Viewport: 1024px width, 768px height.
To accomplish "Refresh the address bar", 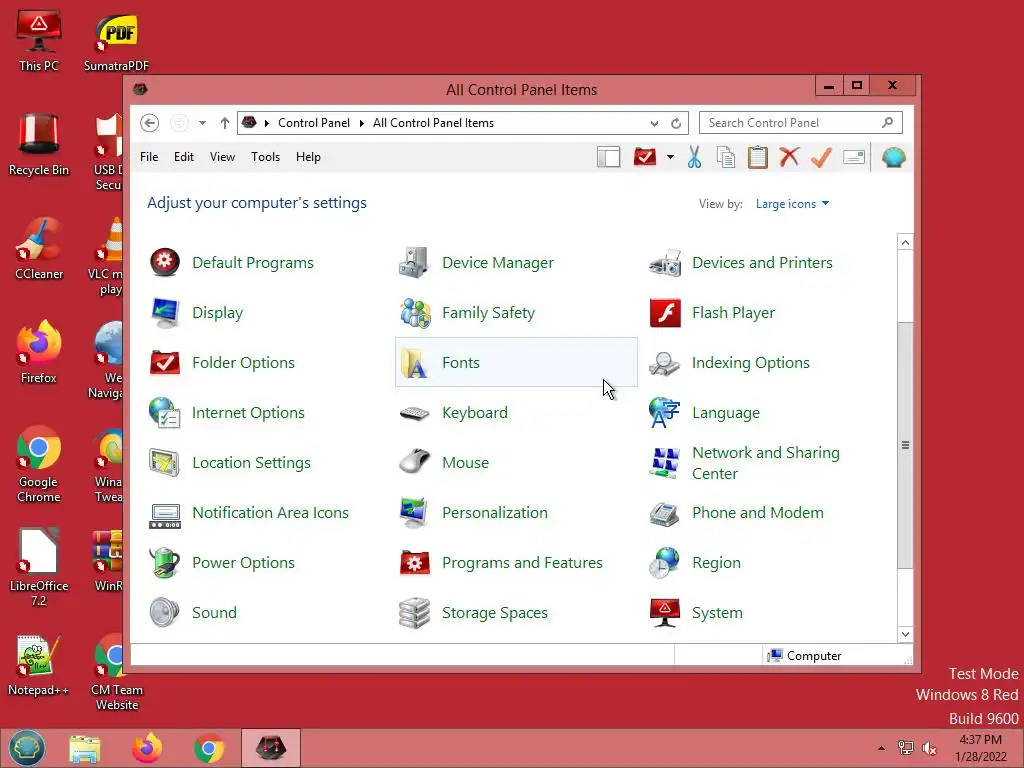I will [x=676, y=123].
